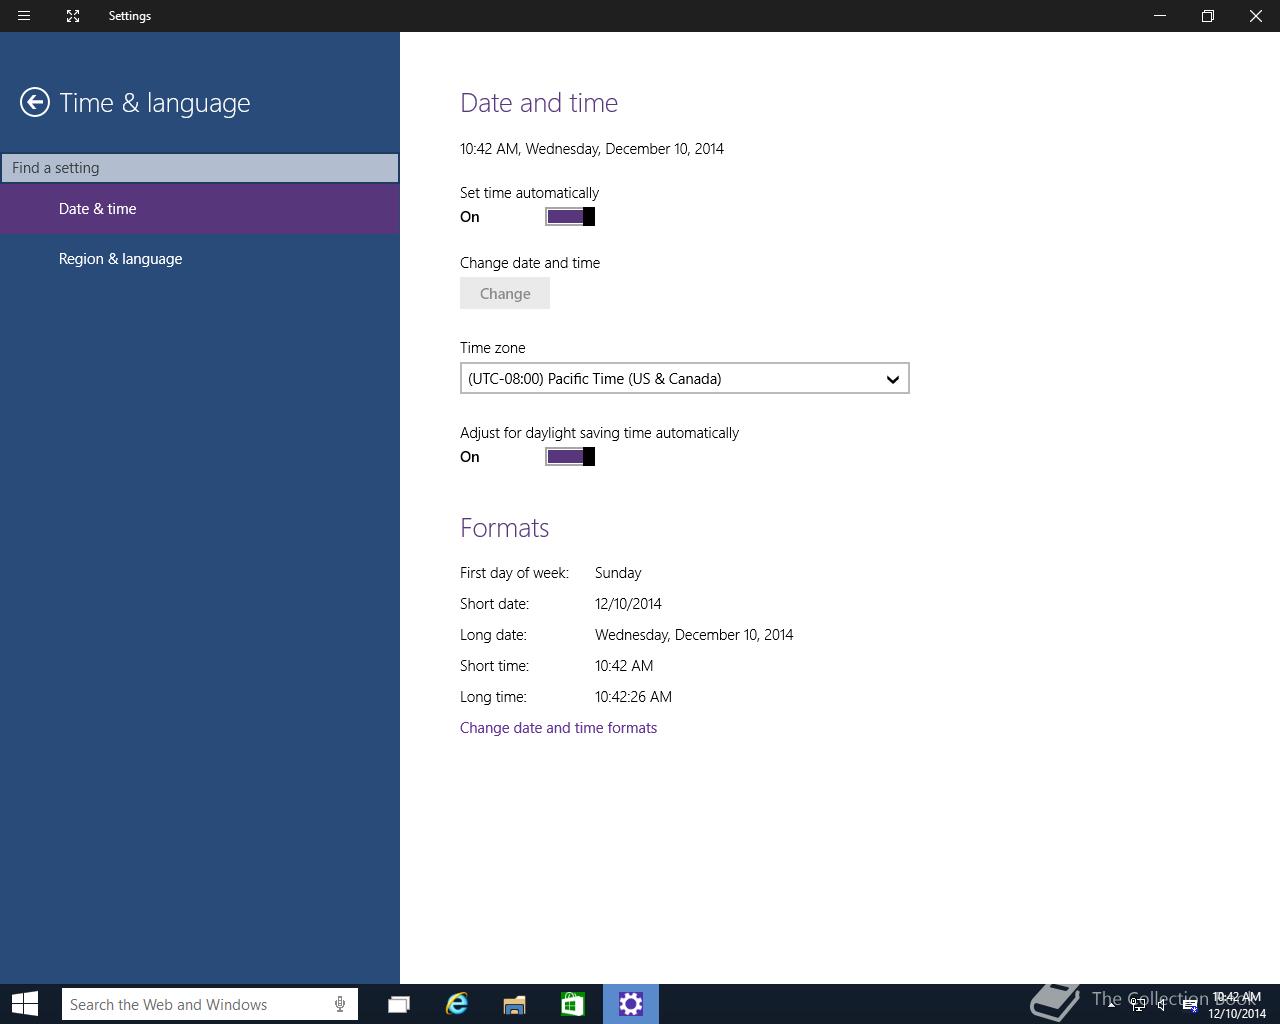Click the back arrow beside Time & language
Viewport: 1280px width, 1024px height.
[x=35, y=102]
